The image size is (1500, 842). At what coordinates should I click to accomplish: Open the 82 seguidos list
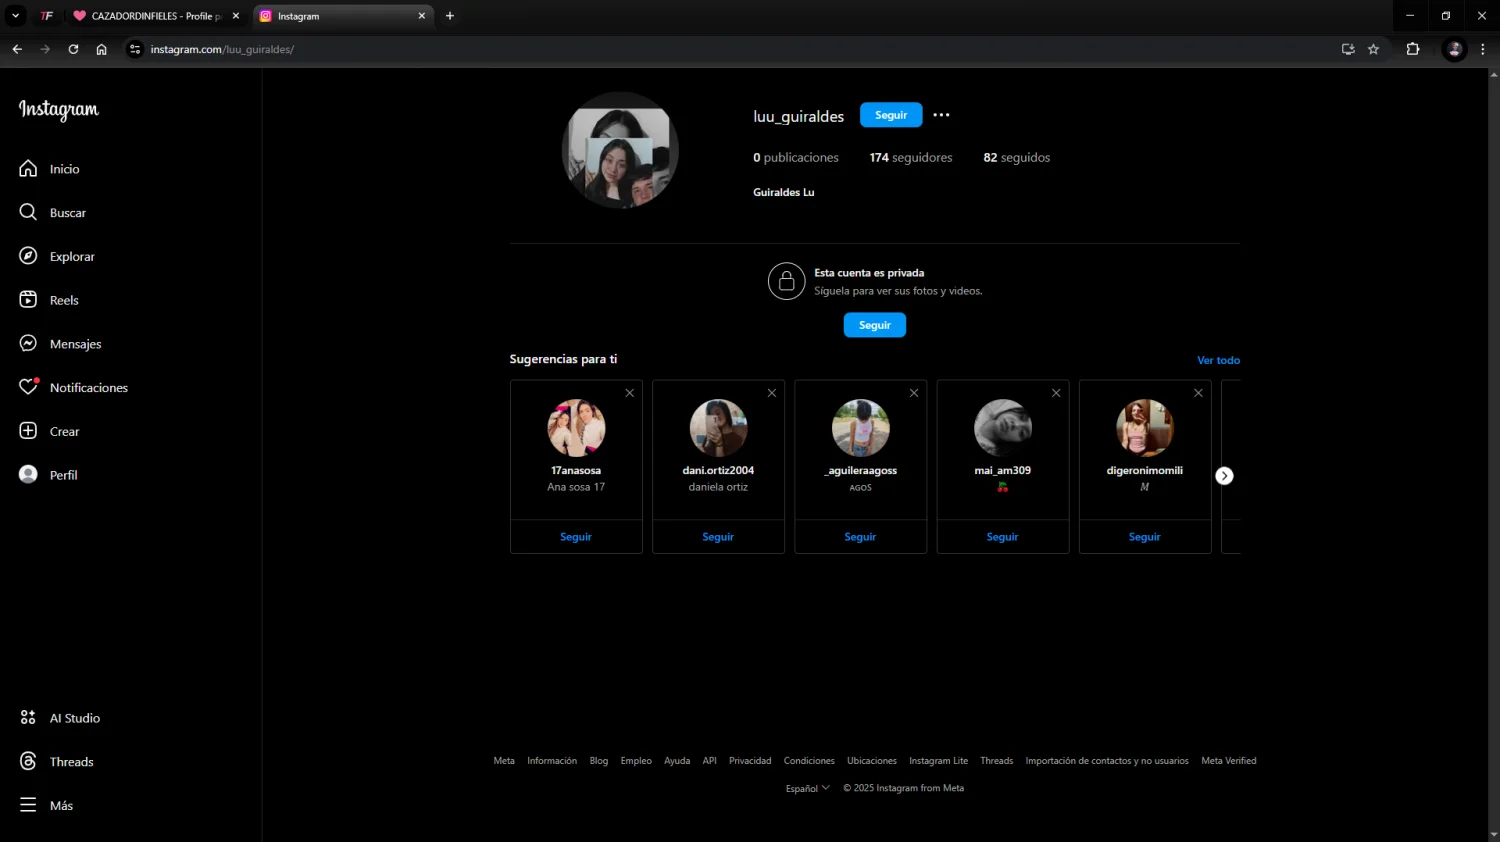click(x=1017, y=157)
